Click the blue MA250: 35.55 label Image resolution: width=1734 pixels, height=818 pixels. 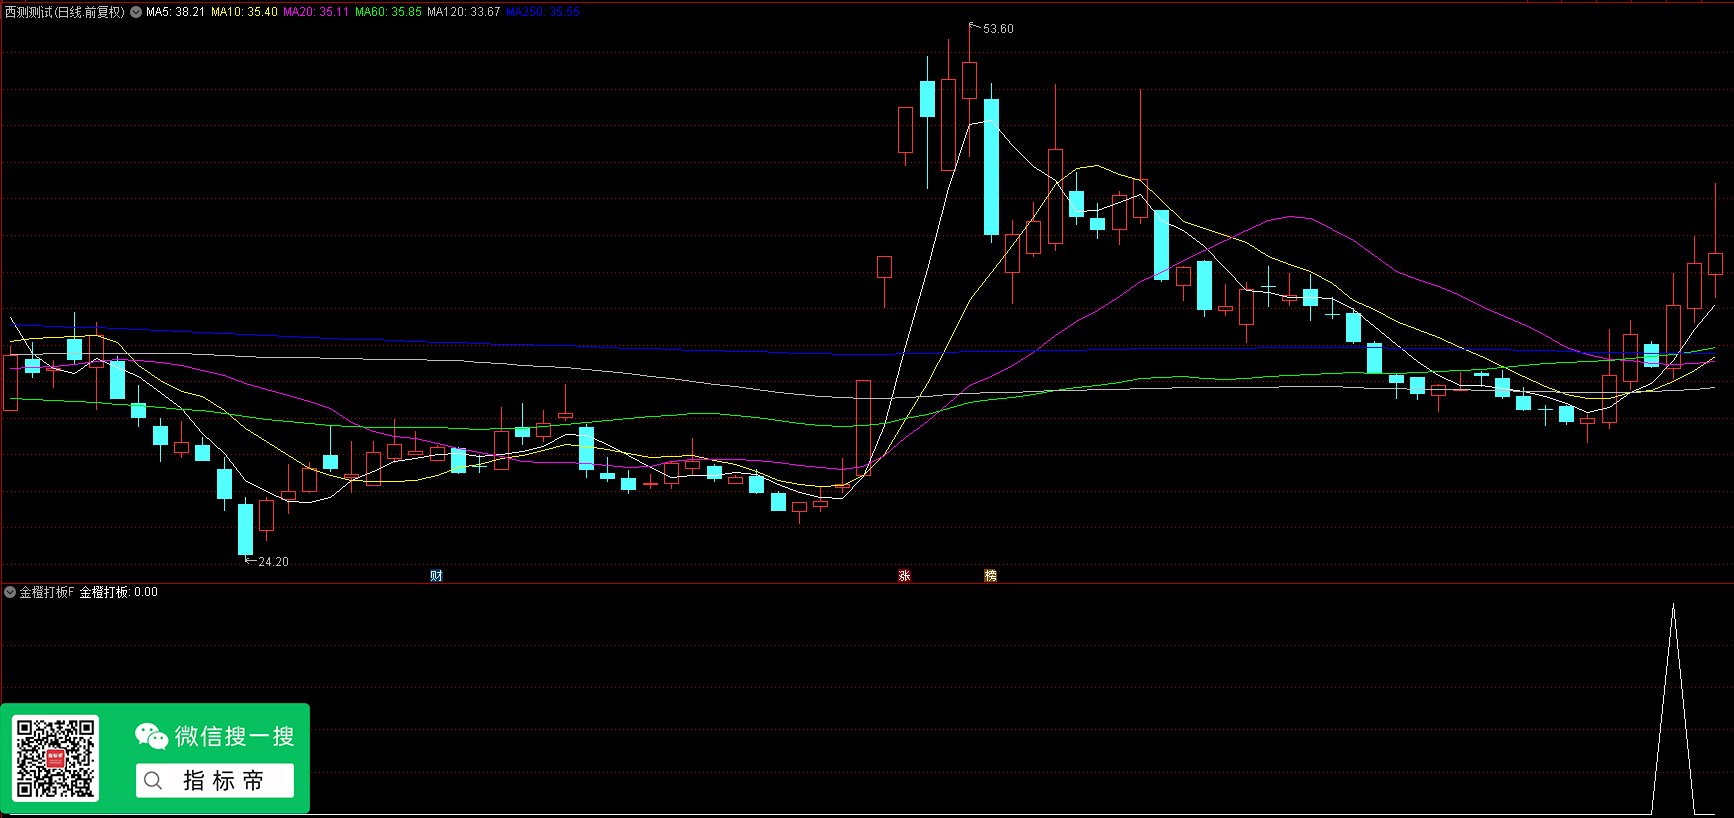tap(543, 12)
